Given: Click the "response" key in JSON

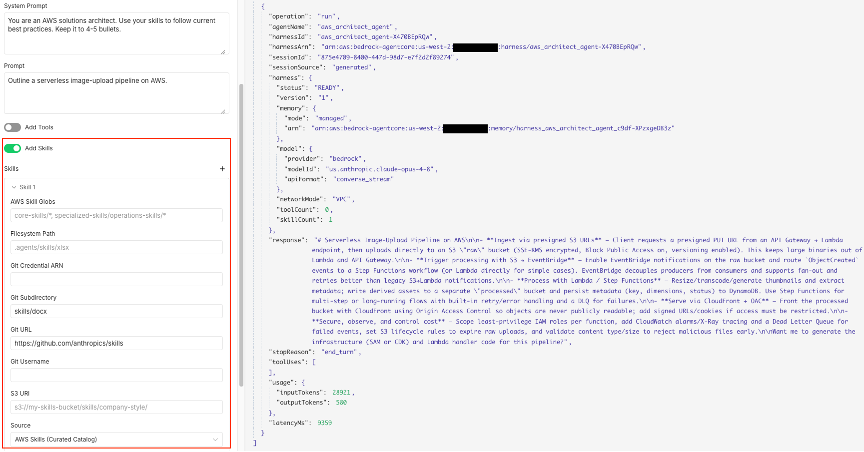Looking at the screenshot, I should tap(287, 240).
